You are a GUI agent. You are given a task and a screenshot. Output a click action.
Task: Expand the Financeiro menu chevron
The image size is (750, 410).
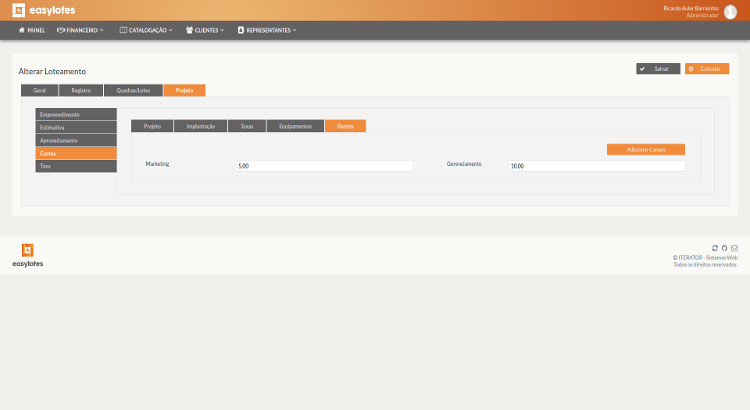[101, 30]
